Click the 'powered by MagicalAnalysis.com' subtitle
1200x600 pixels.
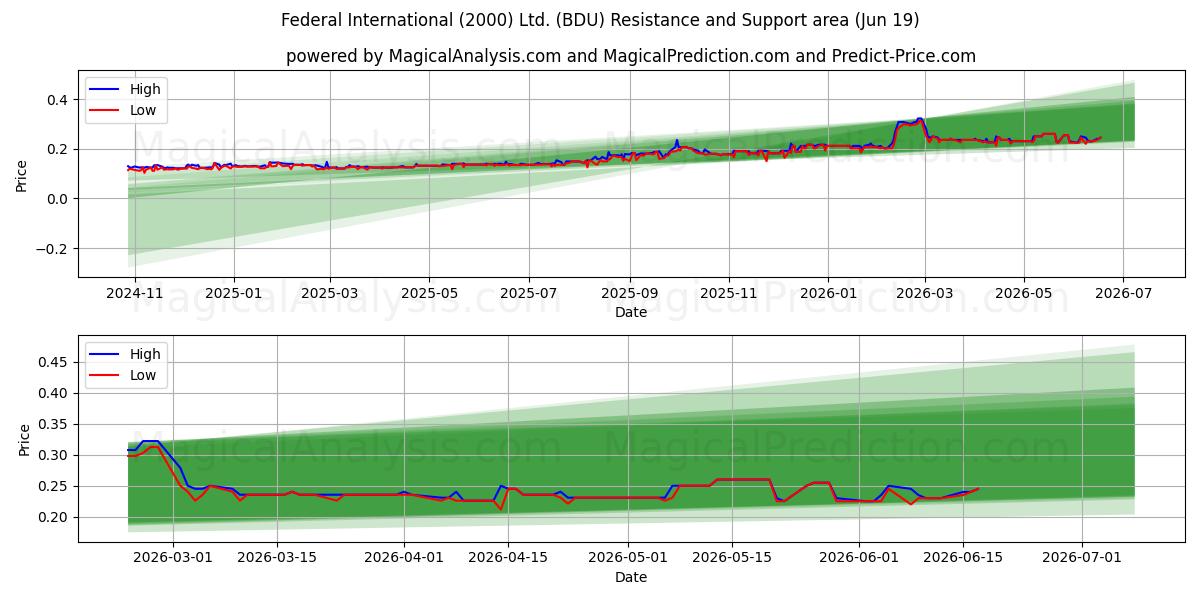[x=631, y=56]
